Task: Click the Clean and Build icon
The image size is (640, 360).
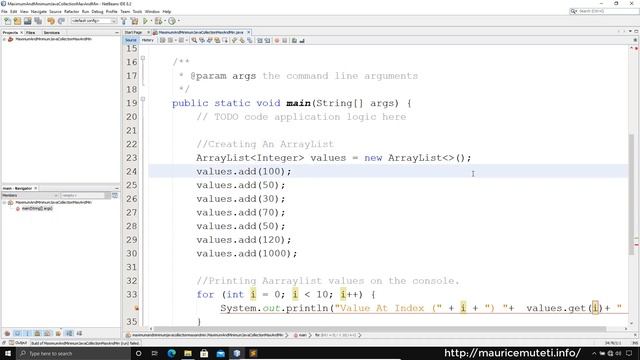Action: 134,21
